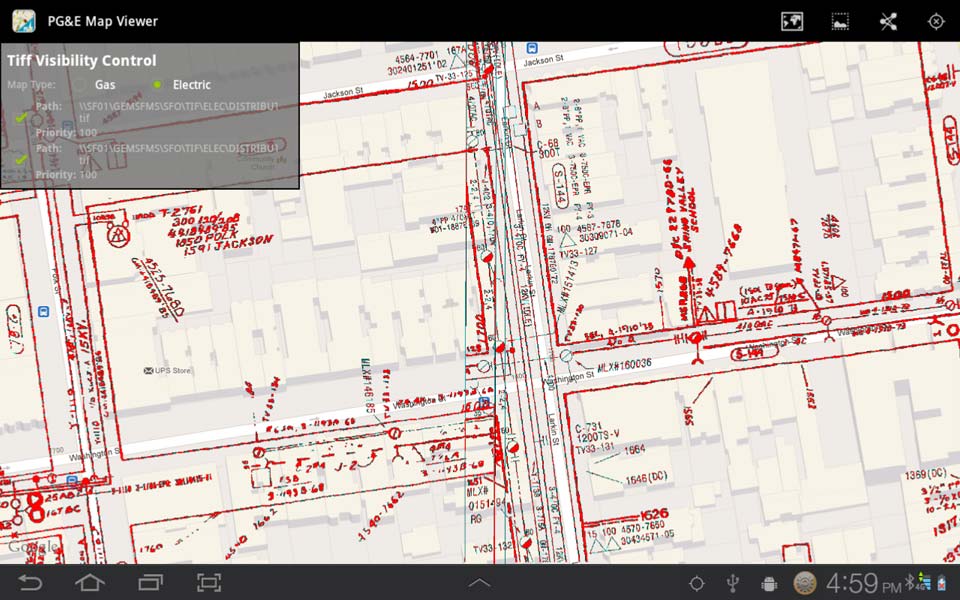Open the world map layer icon
Image resolution: width=960 pixels, height=600 pixels.
[x=792, y=21]
